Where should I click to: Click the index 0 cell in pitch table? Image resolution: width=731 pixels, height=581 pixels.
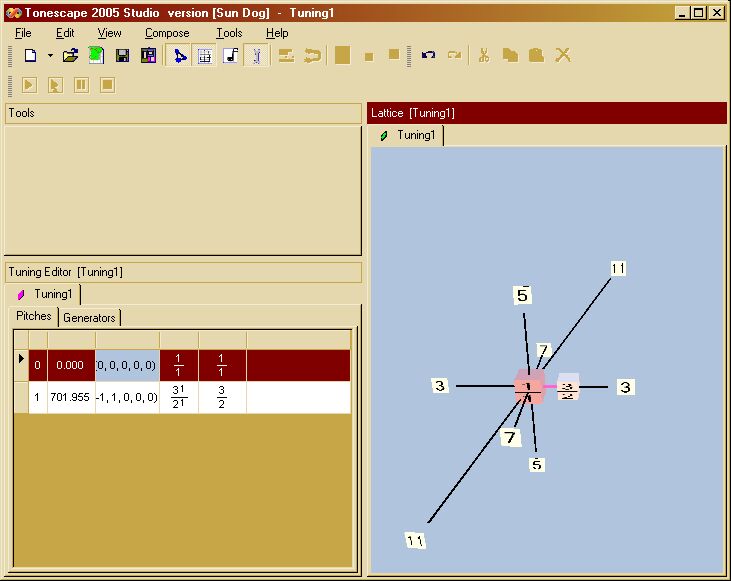[x=37, y=365]
